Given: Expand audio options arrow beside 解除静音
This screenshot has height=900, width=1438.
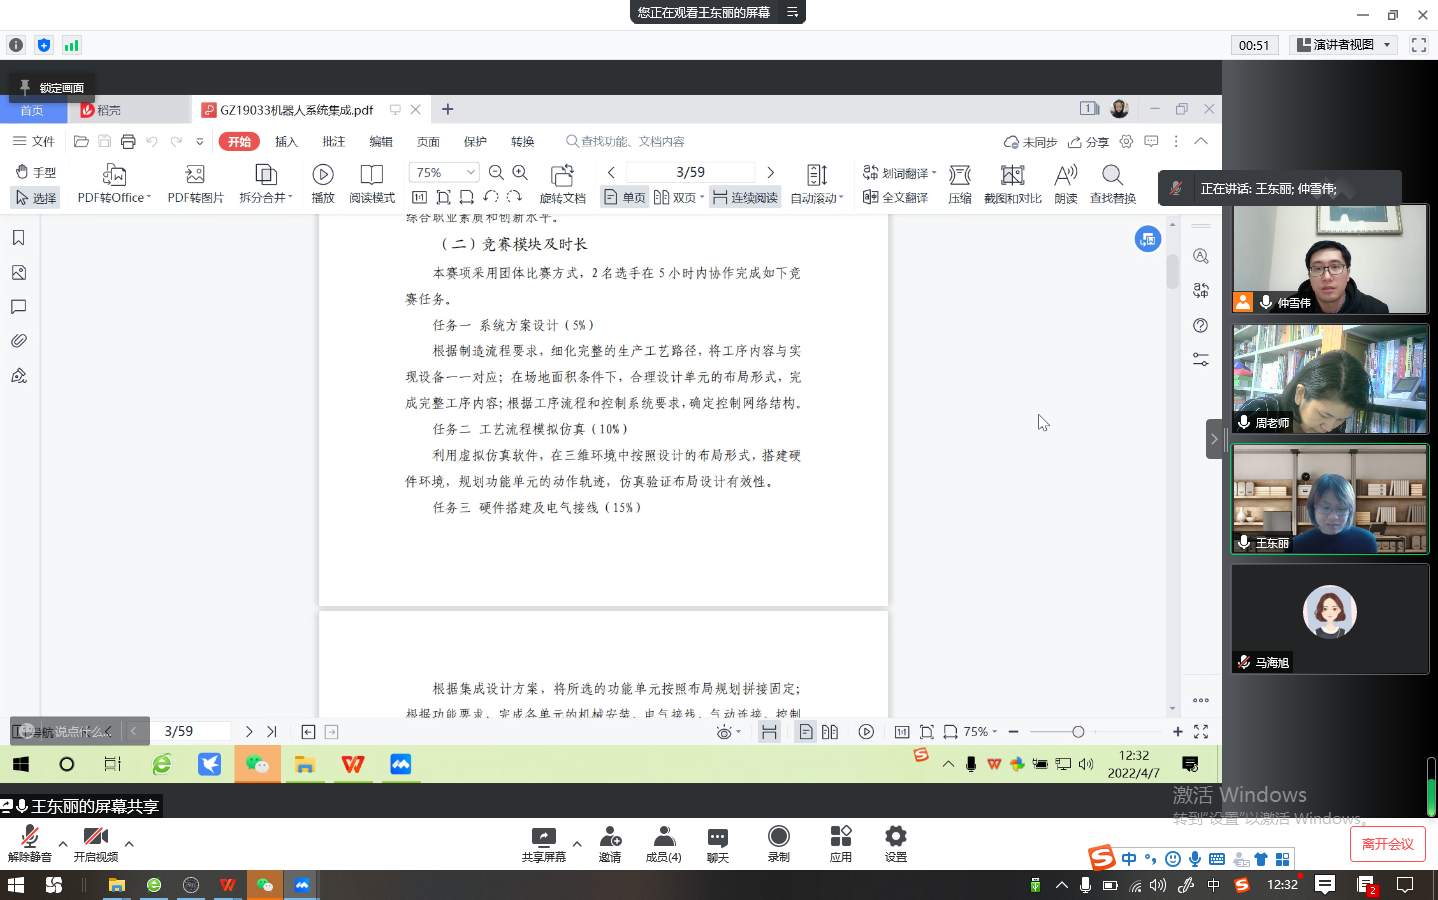Looking at the screenshot, I should click(x=63, y=843).
